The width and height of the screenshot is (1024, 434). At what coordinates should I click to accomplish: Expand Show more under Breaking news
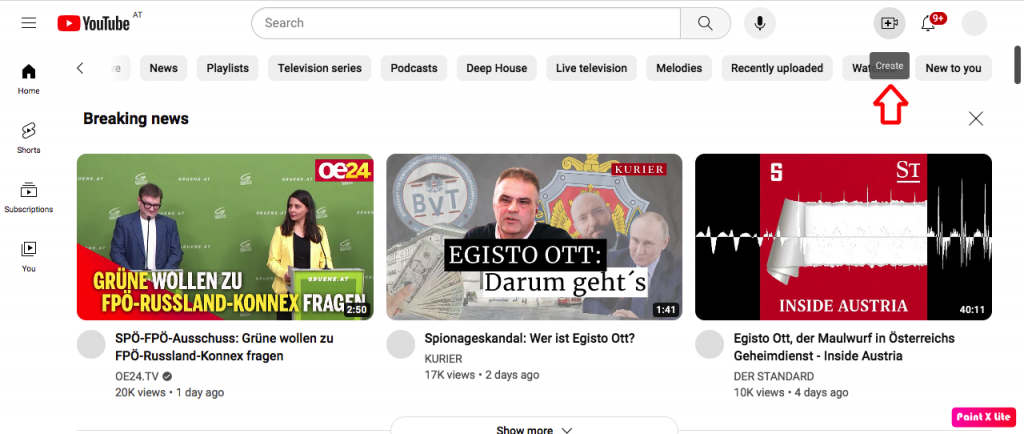[x=534, y=426]
